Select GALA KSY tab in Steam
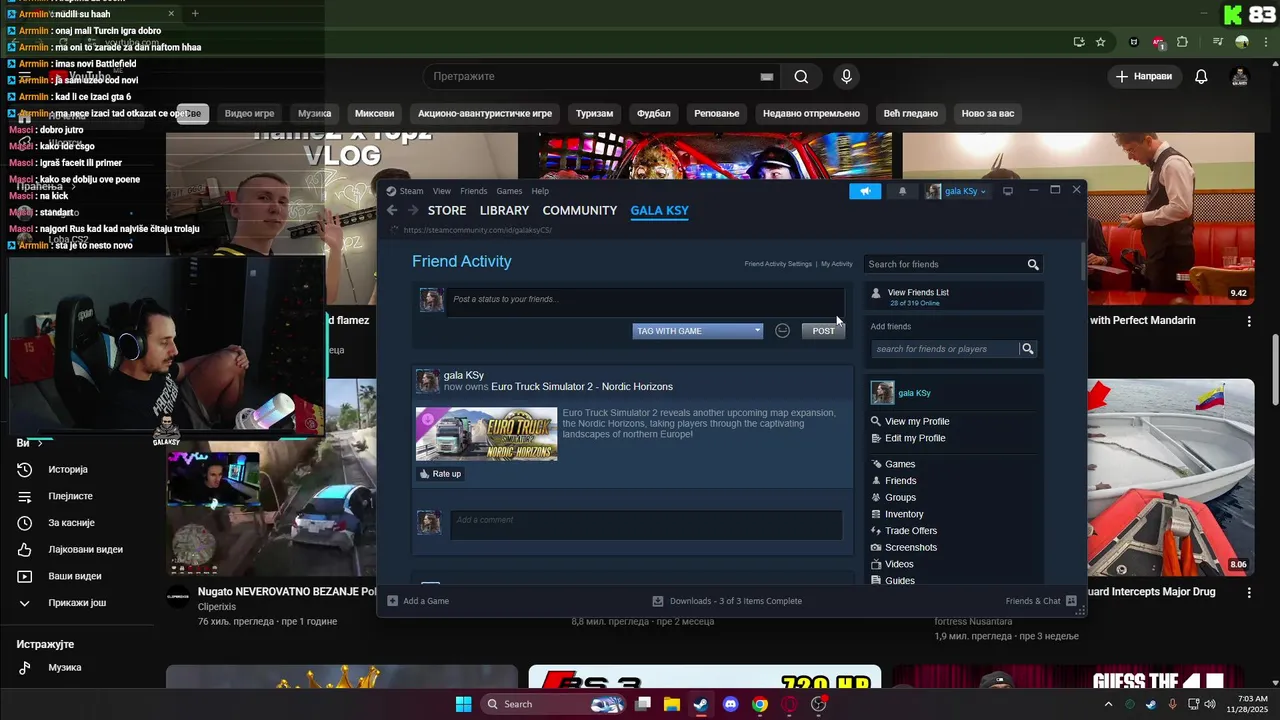The height and width of the screenshot is (720, 1280). click(660, 210)
